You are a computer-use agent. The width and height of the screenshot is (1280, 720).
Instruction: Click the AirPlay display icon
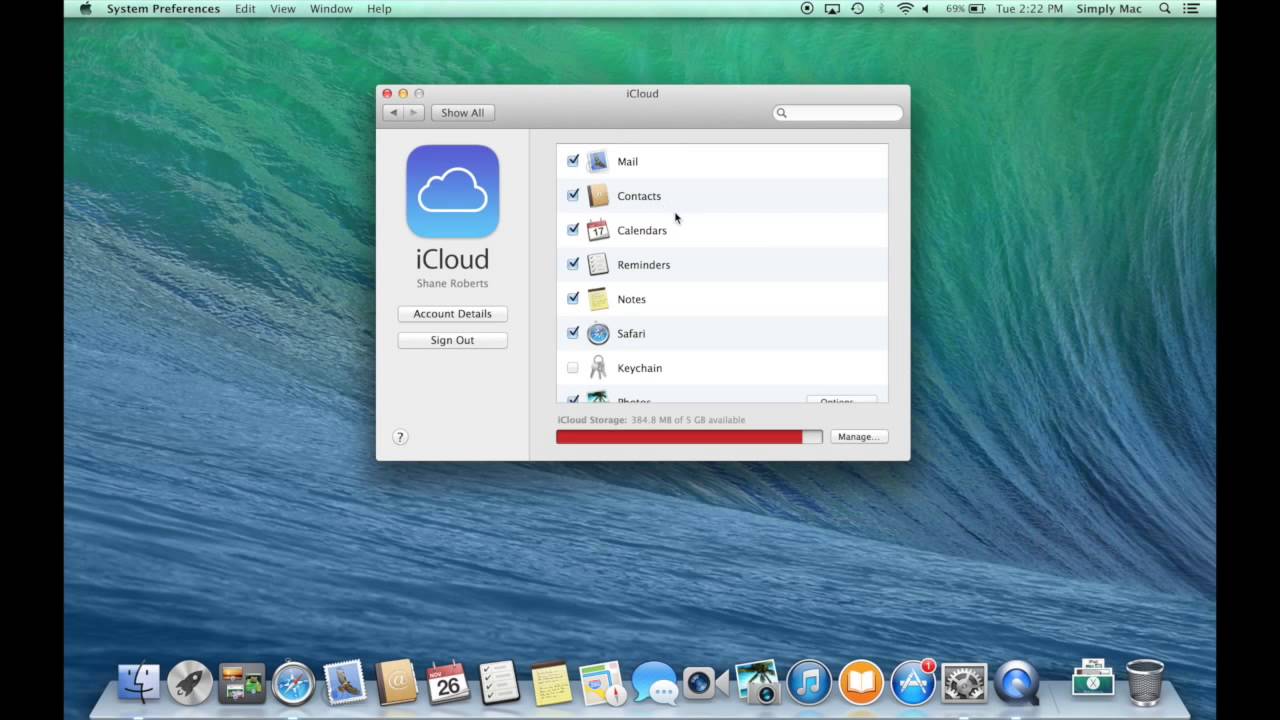[x=832, y=8]
